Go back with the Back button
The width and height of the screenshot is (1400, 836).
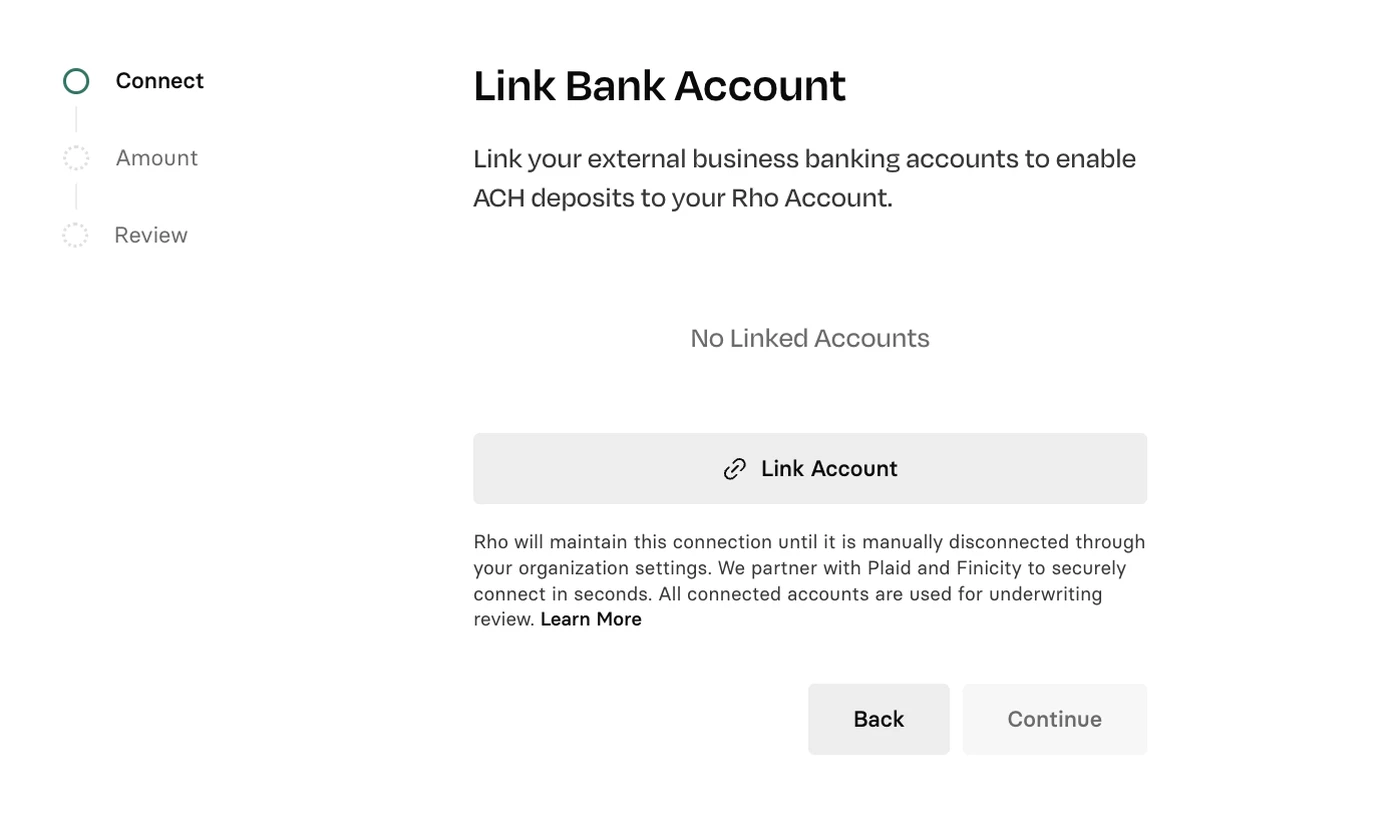[879, 719]
